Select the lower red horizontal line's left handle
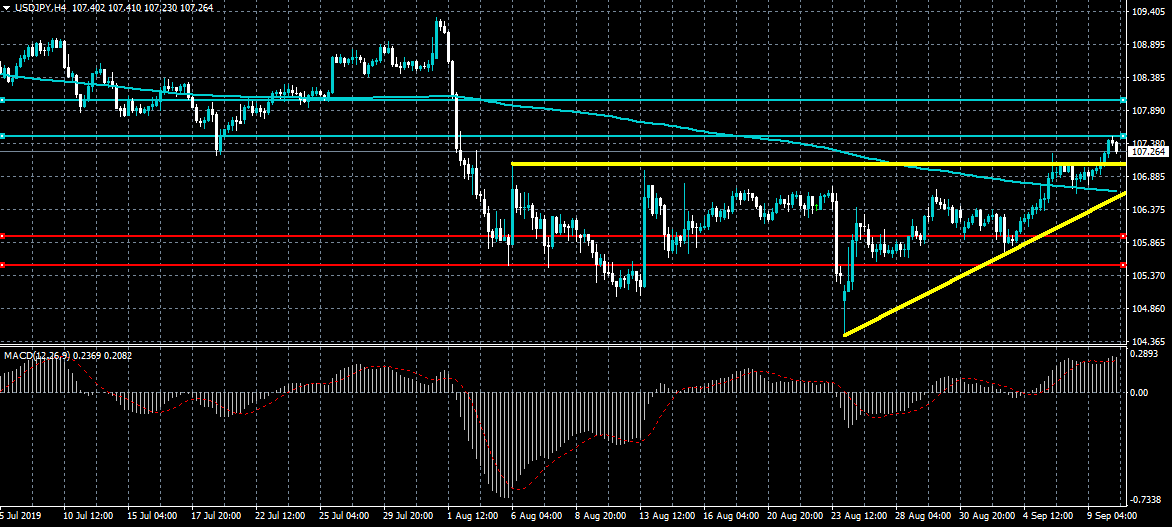 (x=2, y=265)
